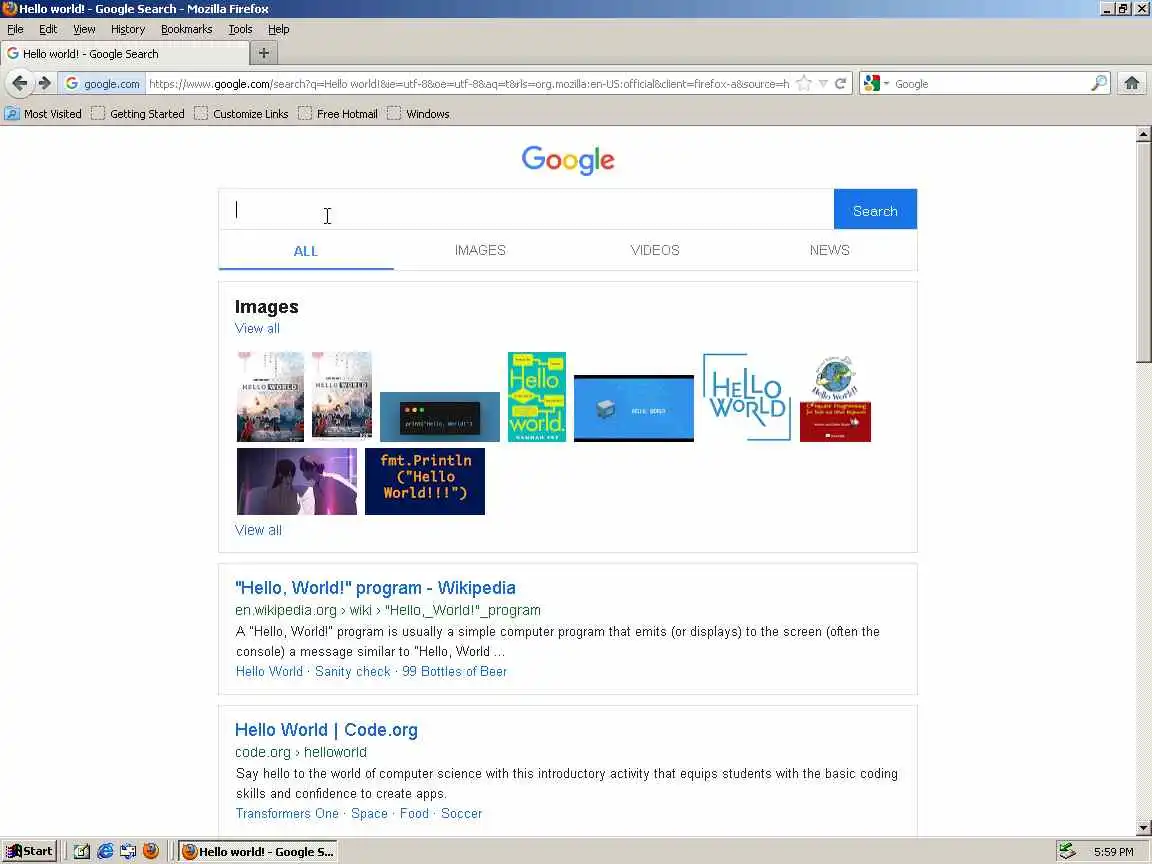This screenshot has height=864, width=1152.
Task: Click the vertical scrollbar thumb
Action: [x=1143, y=252]
